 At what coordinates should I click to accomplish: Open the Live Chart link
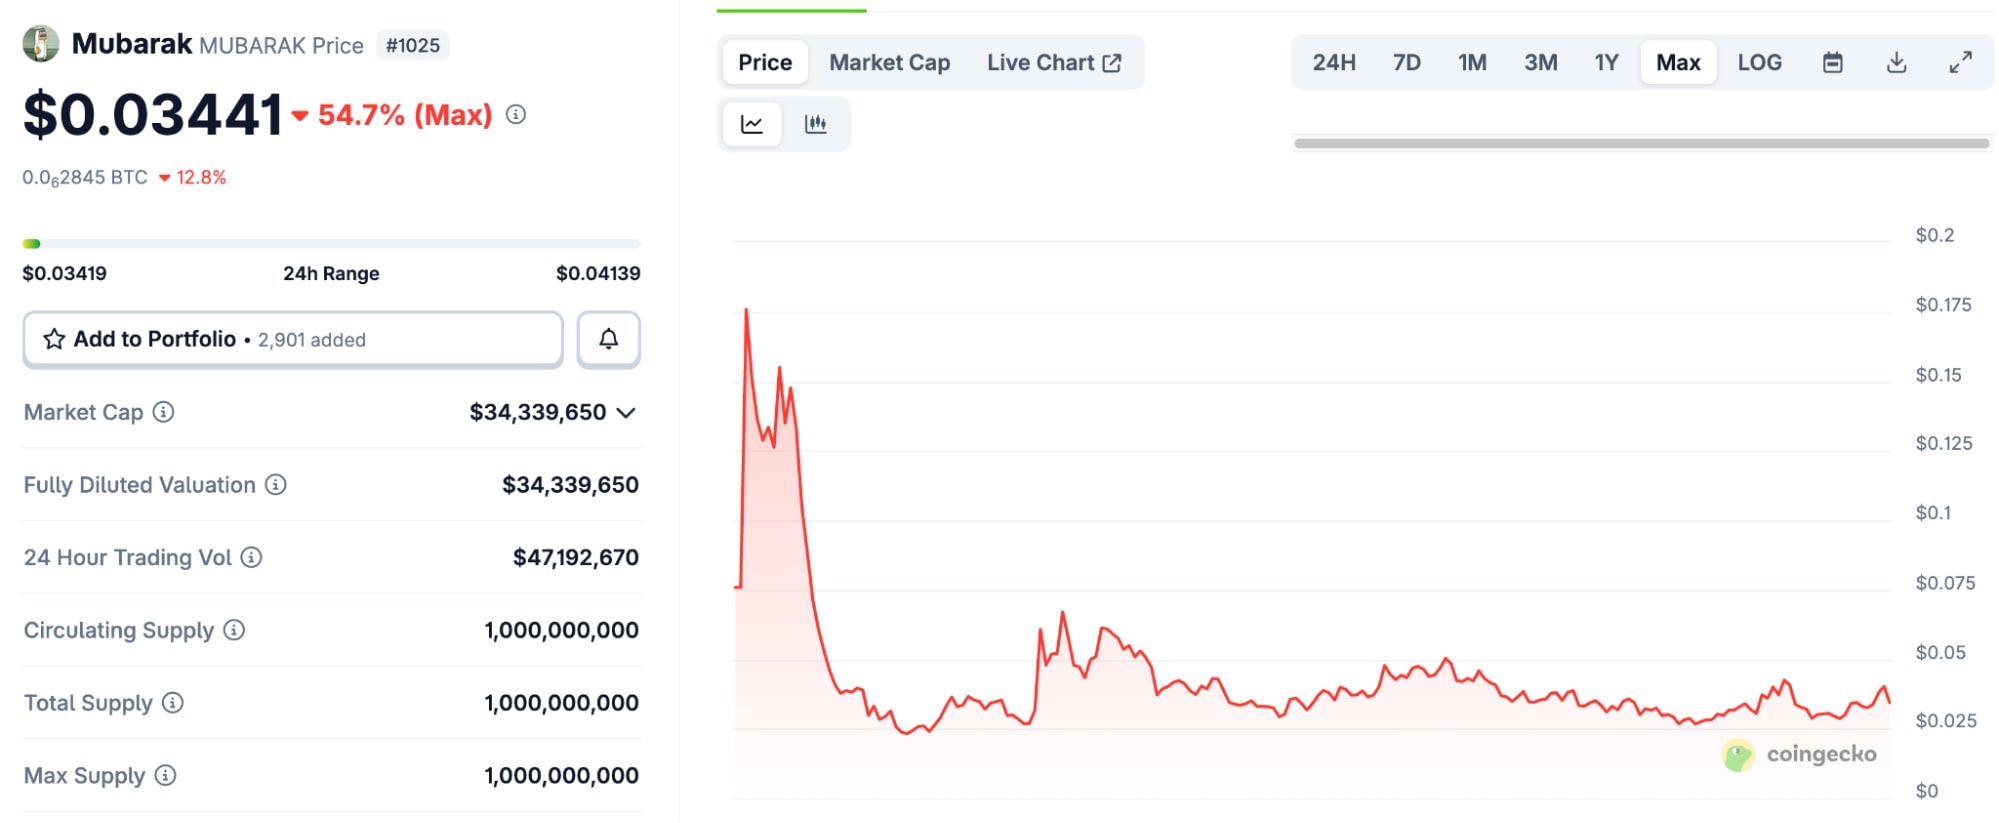click(1053, 63)
